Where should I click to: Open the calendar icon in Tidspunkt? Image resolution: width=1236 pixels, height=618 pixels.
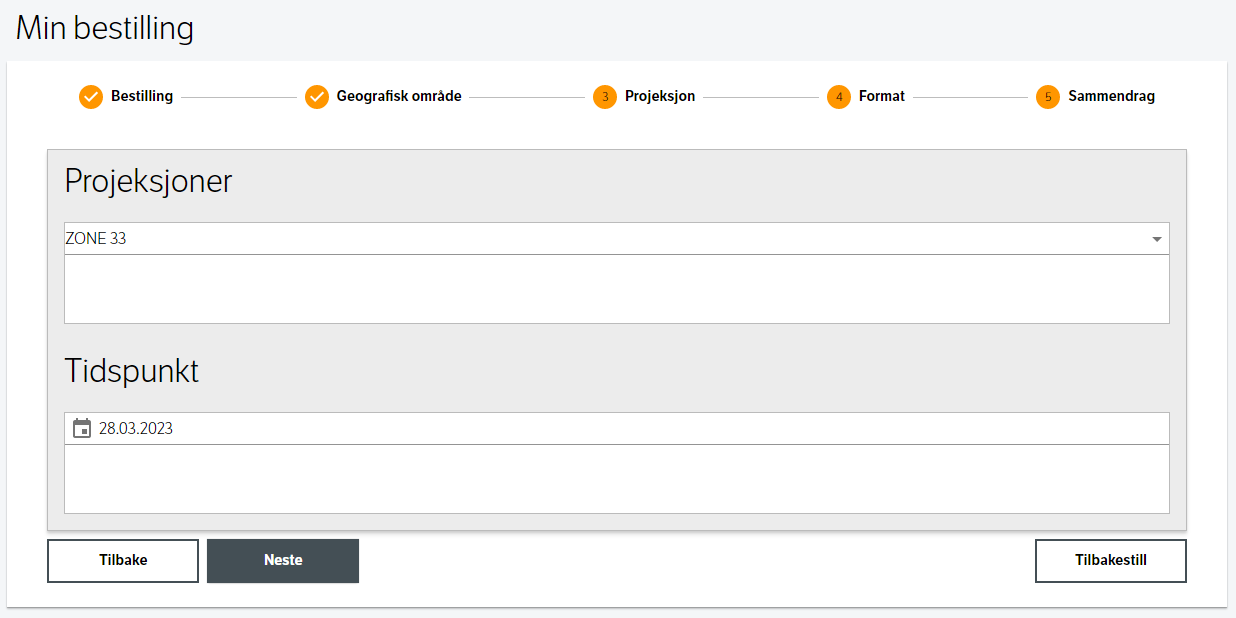(x=82, y=428)
